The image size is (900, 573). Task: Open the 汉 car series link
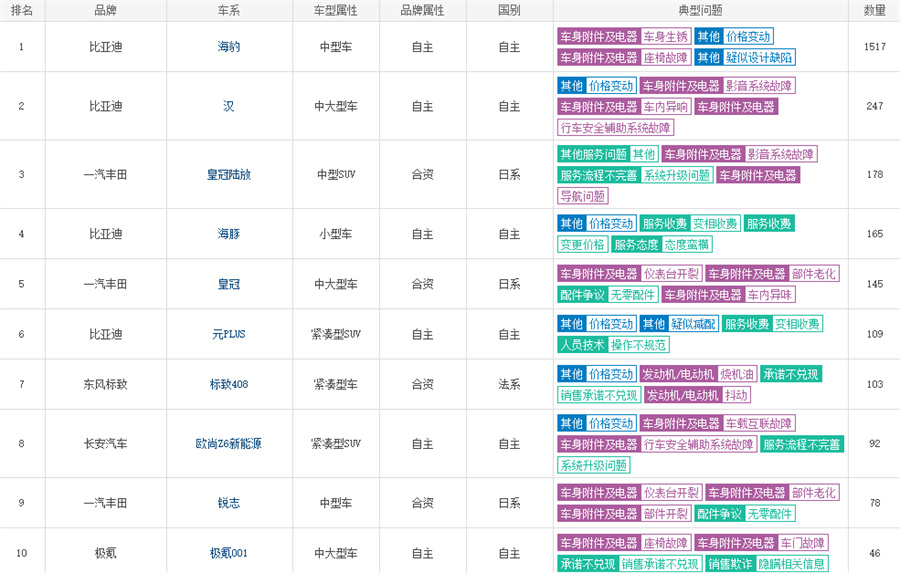pos(228,106)
